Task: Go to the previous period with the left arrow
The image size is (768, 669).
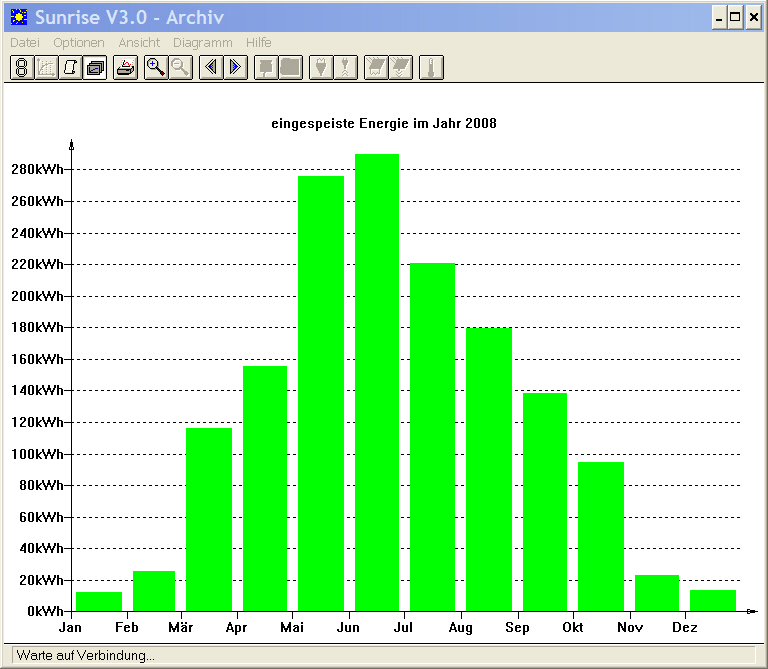Action: coord(211,68)
